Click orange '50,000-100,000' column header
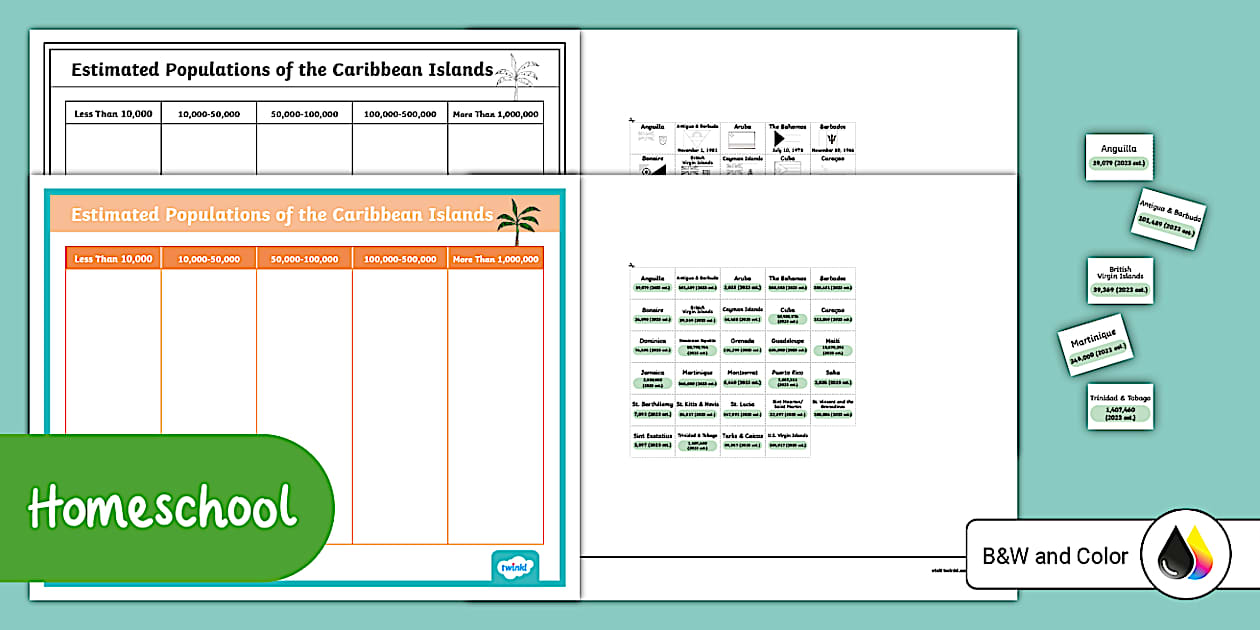Image resolution: width=1260 pixels, height=630 pixels. 304,259
